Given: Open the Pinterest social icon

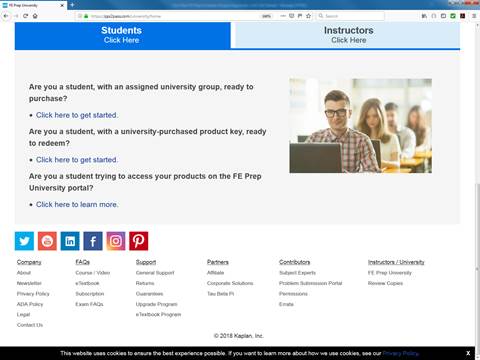Looking at the screenshot, I should pos(139,241).
